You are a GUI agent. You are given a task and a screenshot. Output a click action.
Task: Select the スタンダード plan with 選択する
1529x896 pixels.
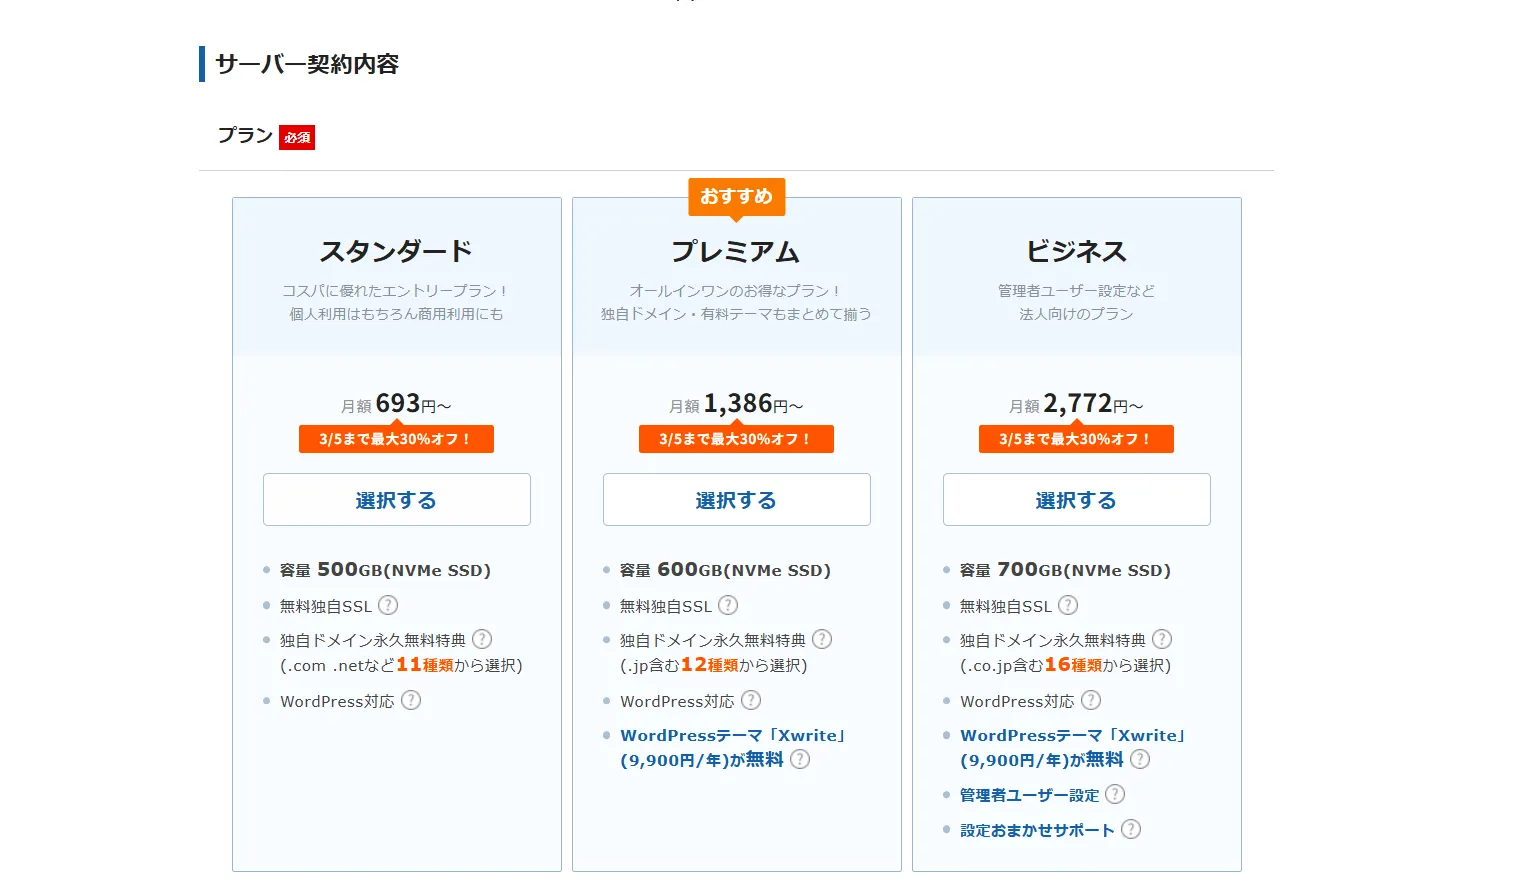(x=396, y=499)
